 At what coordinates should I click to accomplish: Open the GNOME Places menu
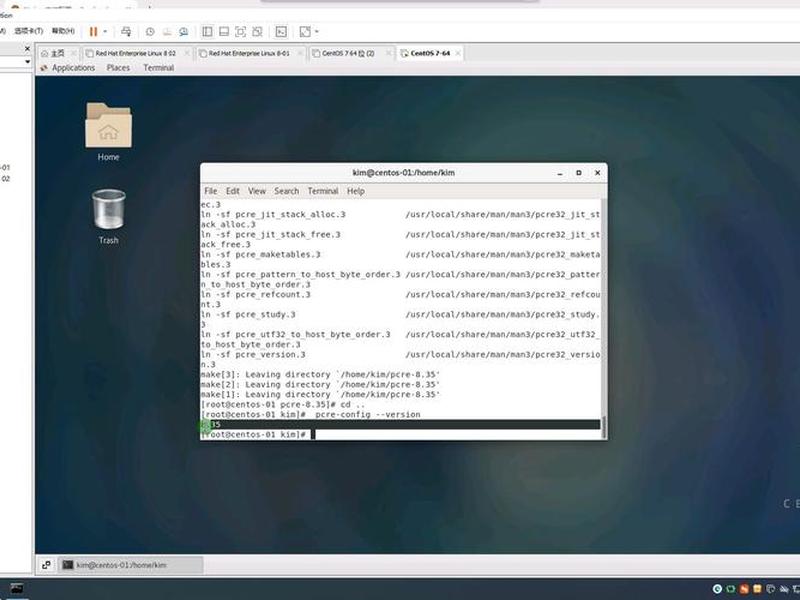(118, 67)
